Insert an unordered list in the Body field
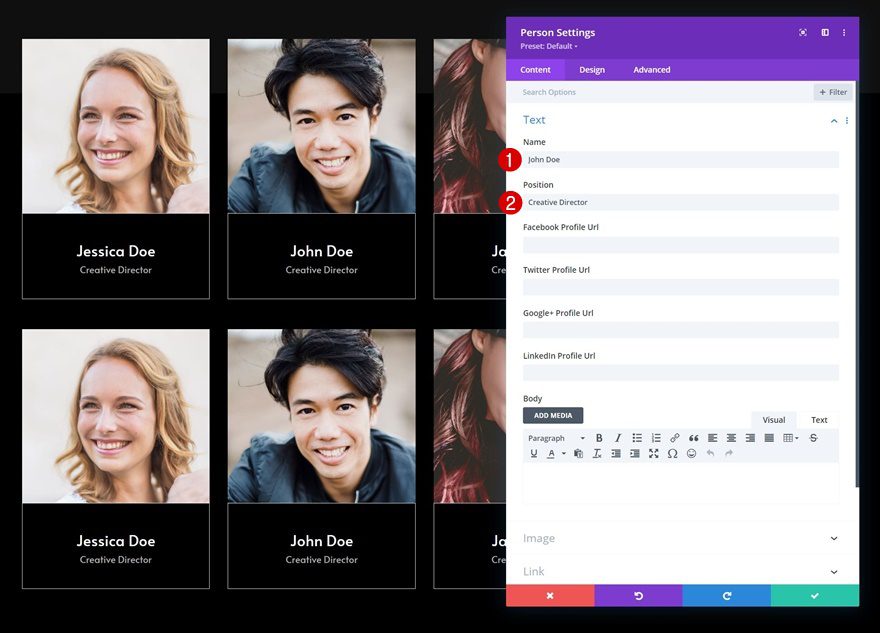The width and height of the screenshot is (880, 633). (636, 437)
